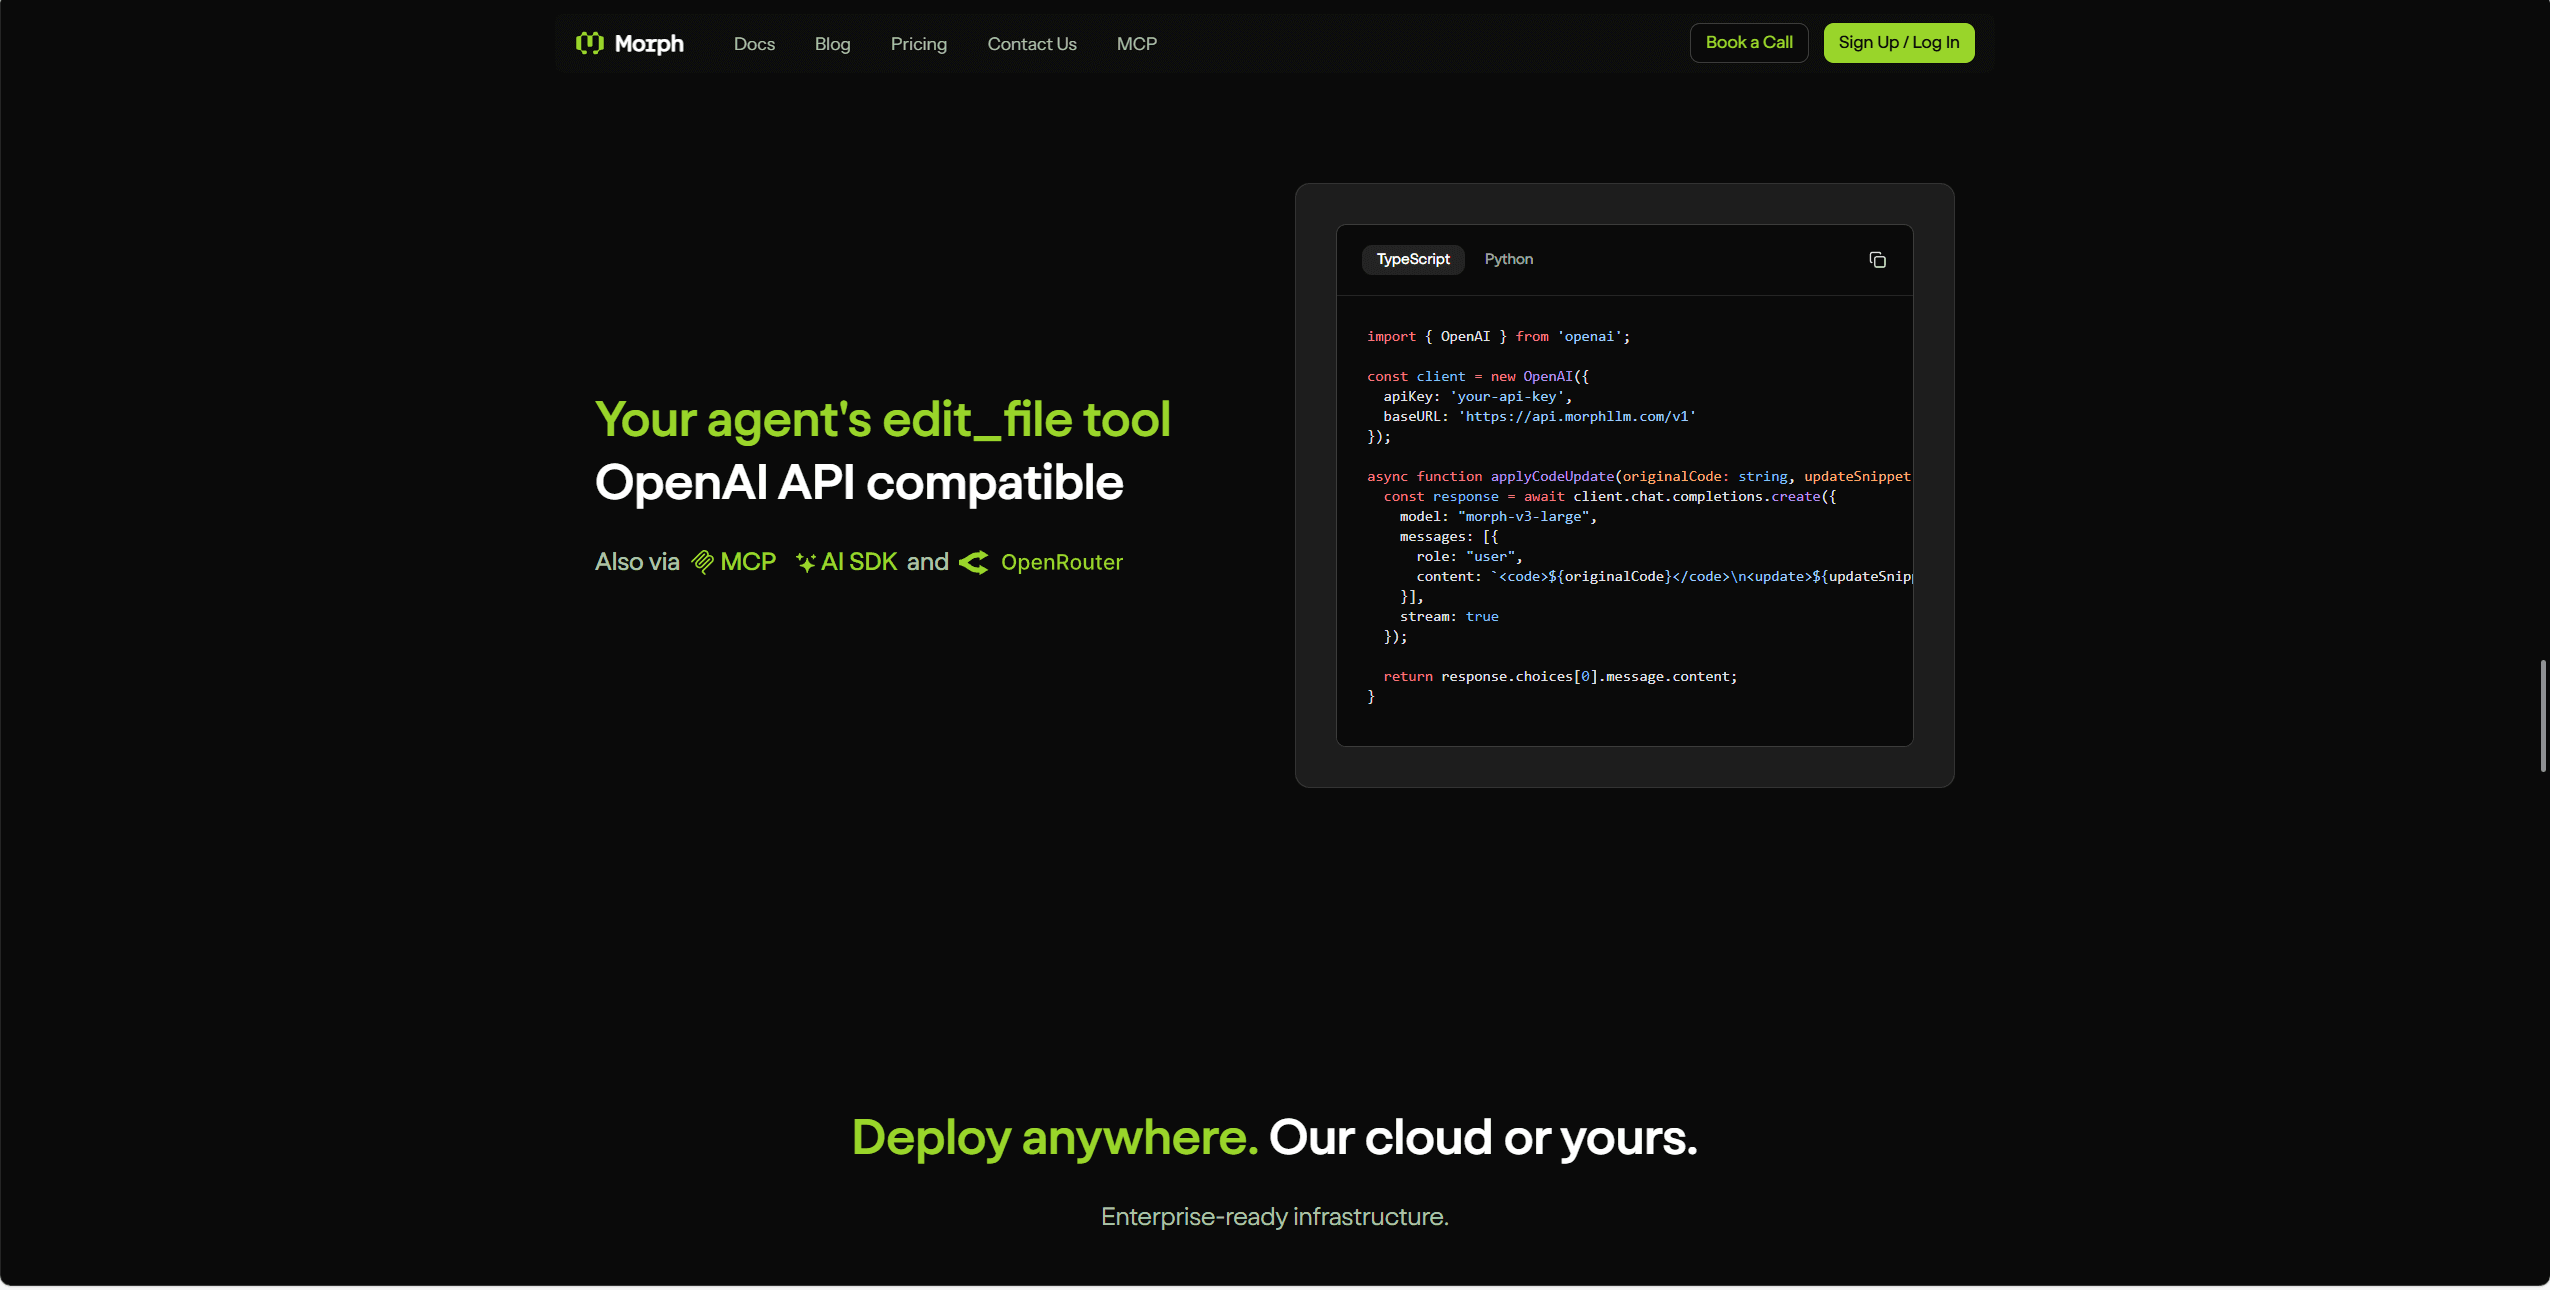Click the morphllm base URL in code
This screenshot has height=1290, width=2550.
[x=1576, y=417]
